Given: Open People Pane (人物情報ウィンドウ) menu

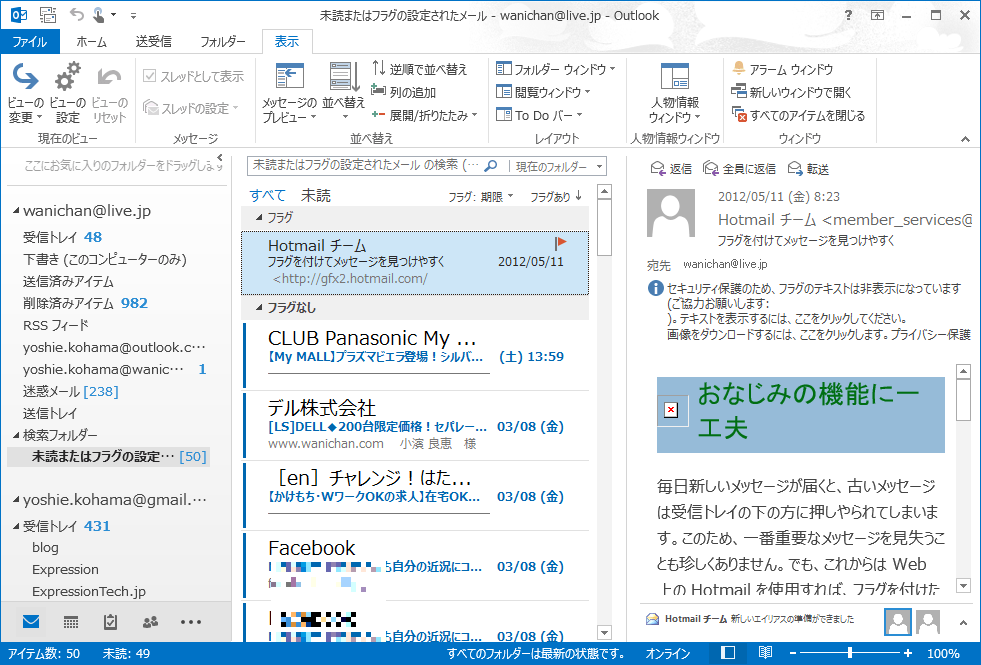Looking at the screenshot, I should coord(674,93).
